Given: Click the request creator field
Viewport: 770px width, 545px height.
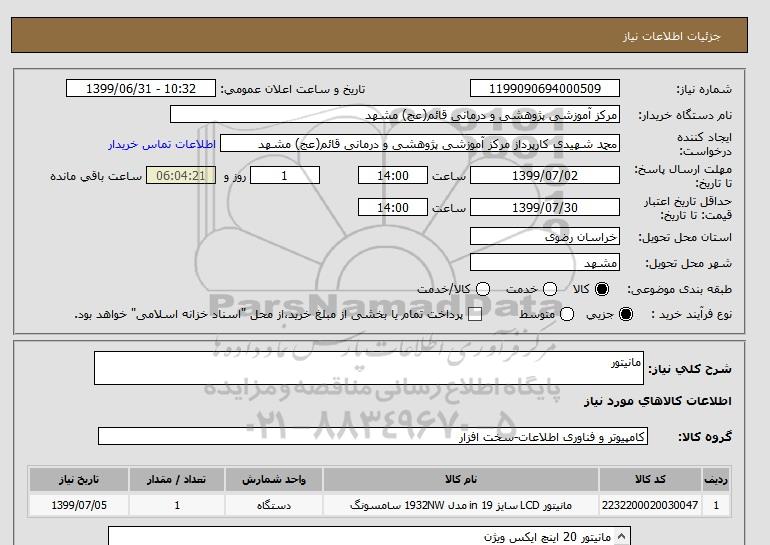Looking at the screenshot, I should (420, 143).
